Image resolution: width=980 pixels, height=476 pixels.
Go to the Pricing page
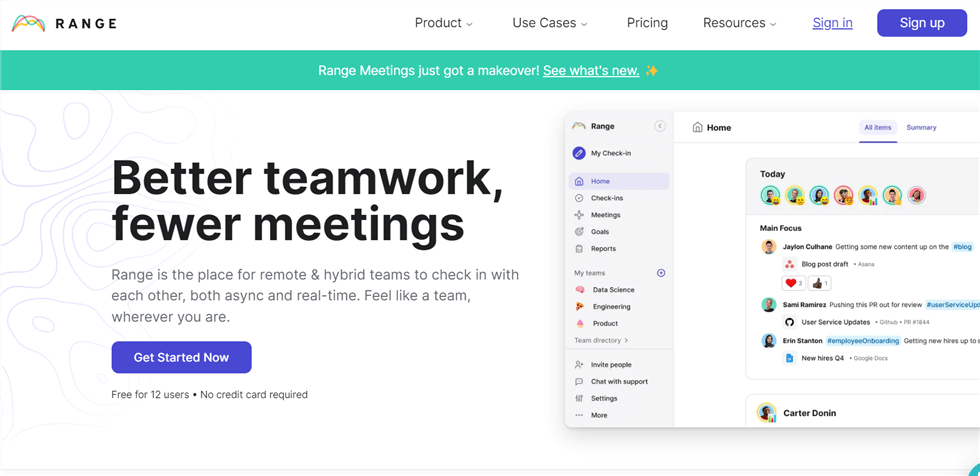pos(647,23)
